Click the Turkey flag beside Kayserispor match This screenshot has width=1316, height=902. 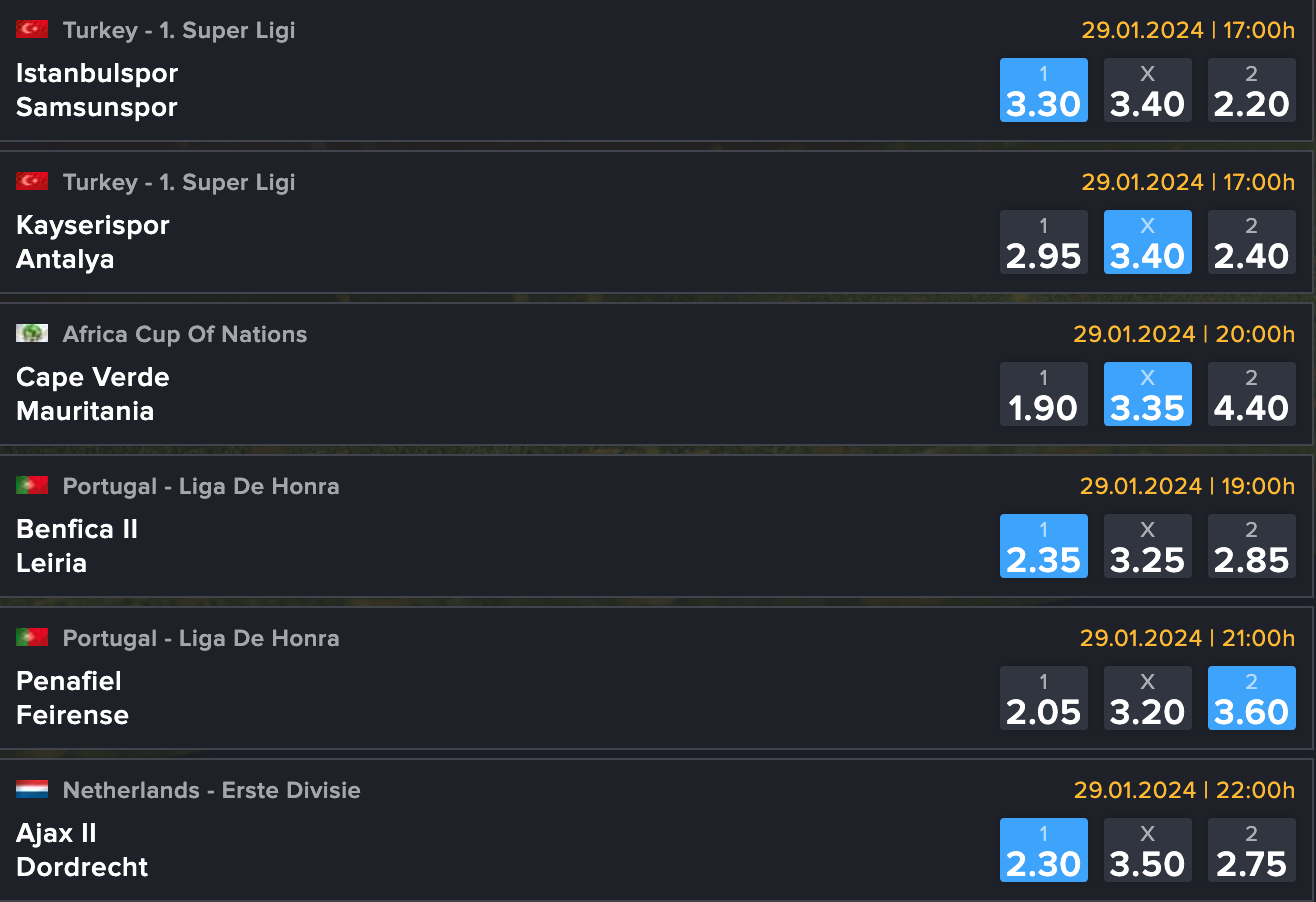click(31, 181)
